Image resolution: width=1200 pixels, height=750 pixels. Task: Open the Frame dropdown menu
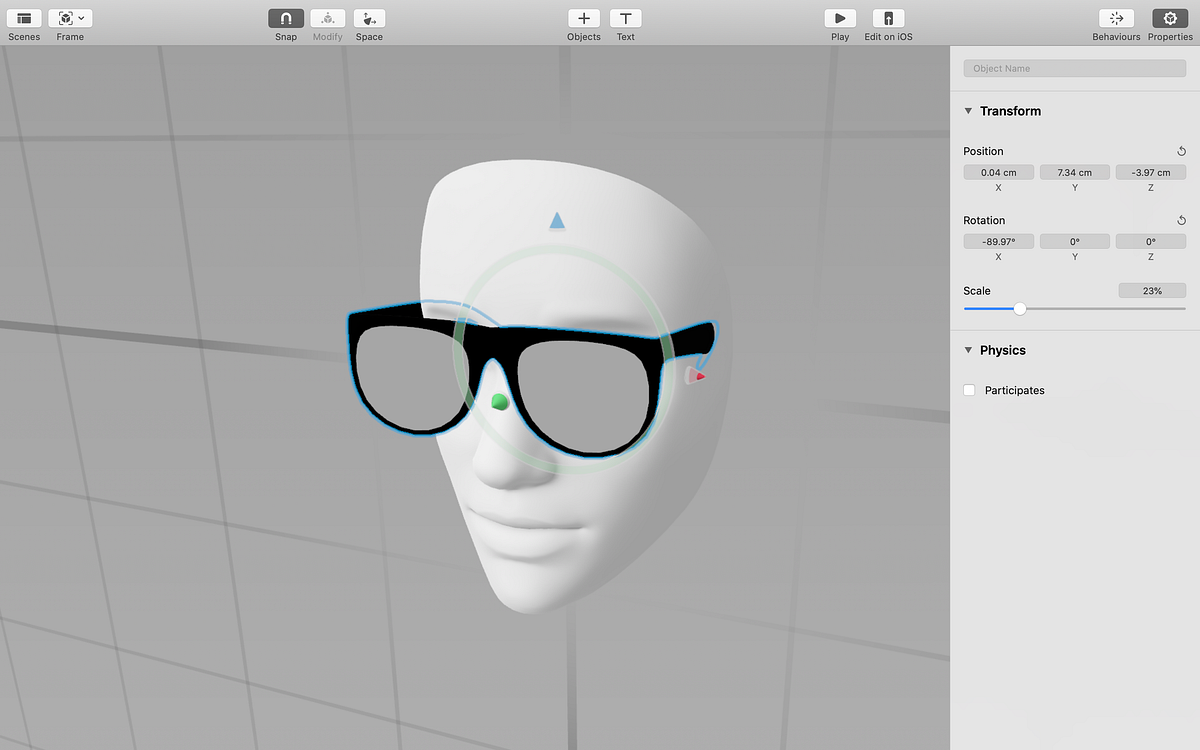(82, 18)
